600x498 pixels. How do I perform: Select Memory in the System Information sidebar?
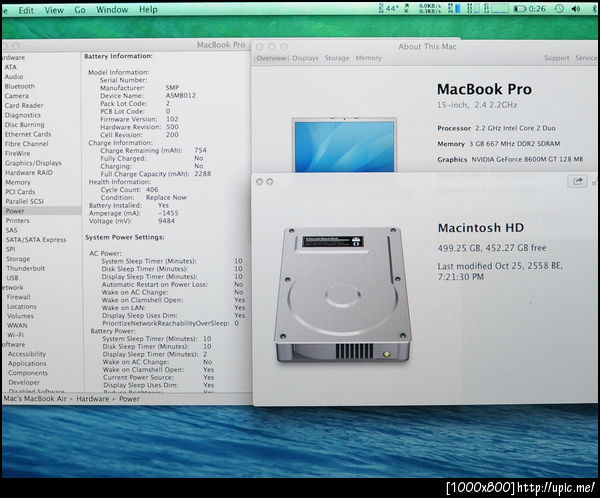tap(18, 182)
